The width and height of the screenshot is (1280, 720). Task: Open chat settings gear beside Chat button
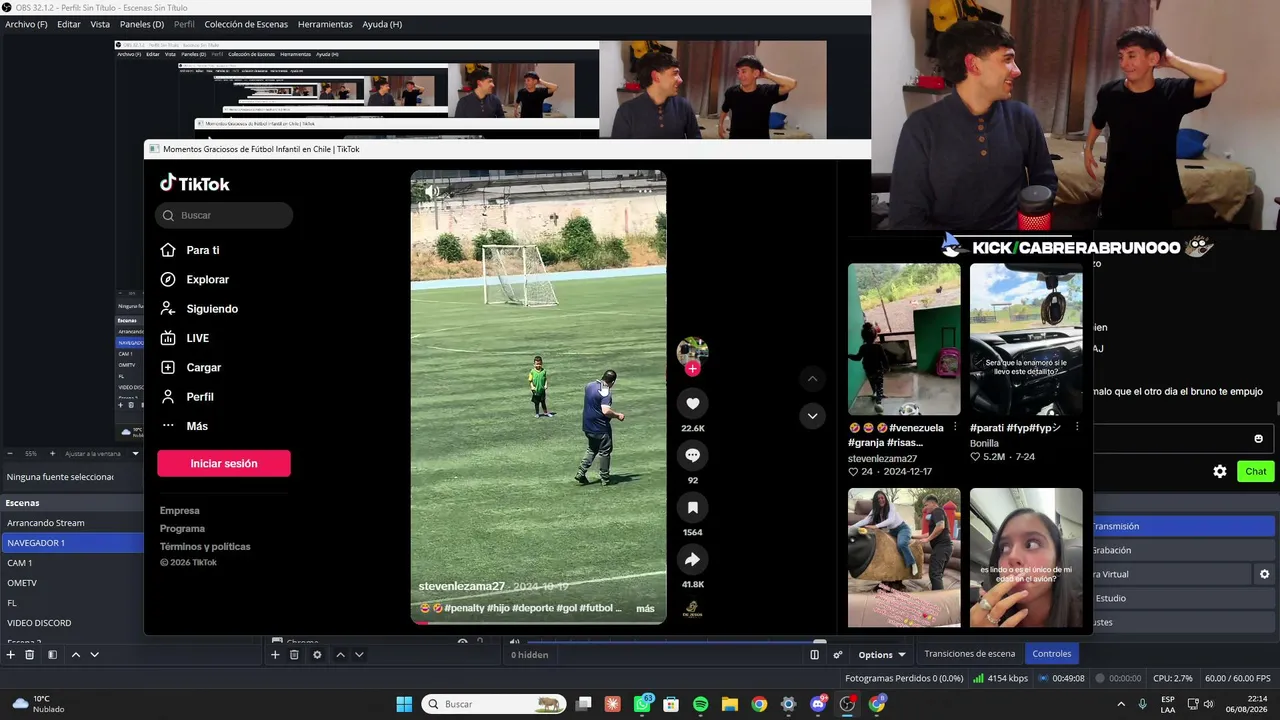pos(1220,471)
